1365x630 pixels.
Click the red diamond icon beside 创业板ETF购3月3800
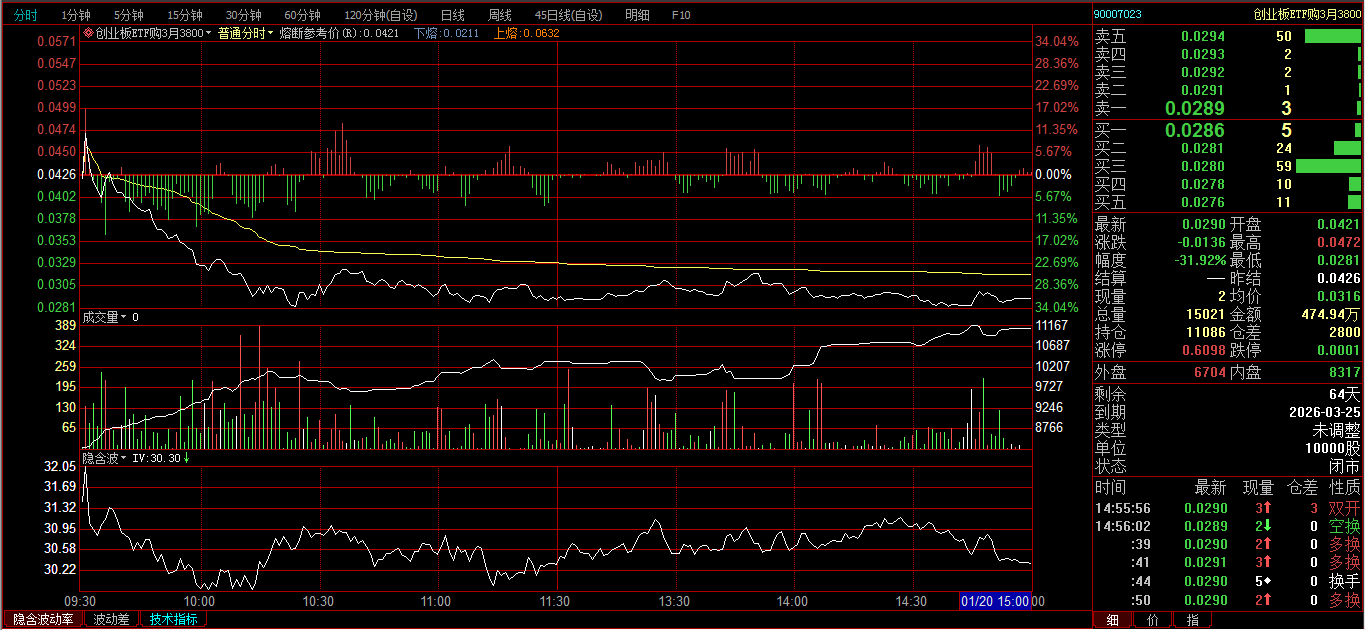[88, 33]
